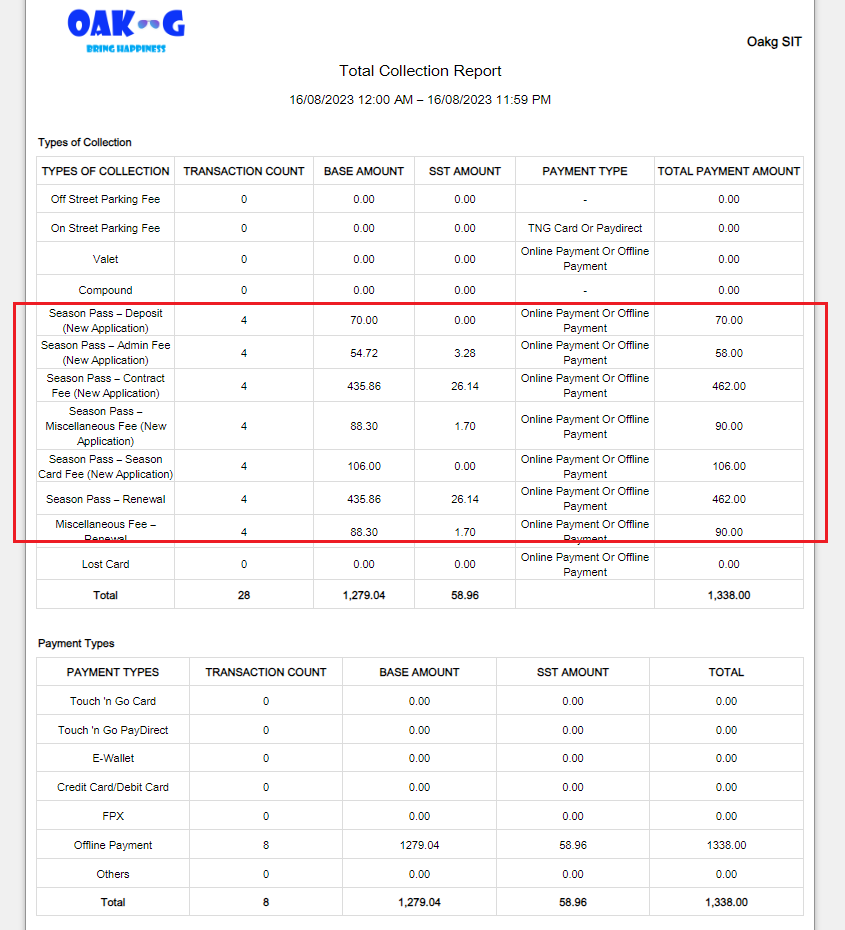Viewport: 845px width, 930px height.
Task: Click base amount 435.86 in Contract Fee row
Action: coord(364,386)
